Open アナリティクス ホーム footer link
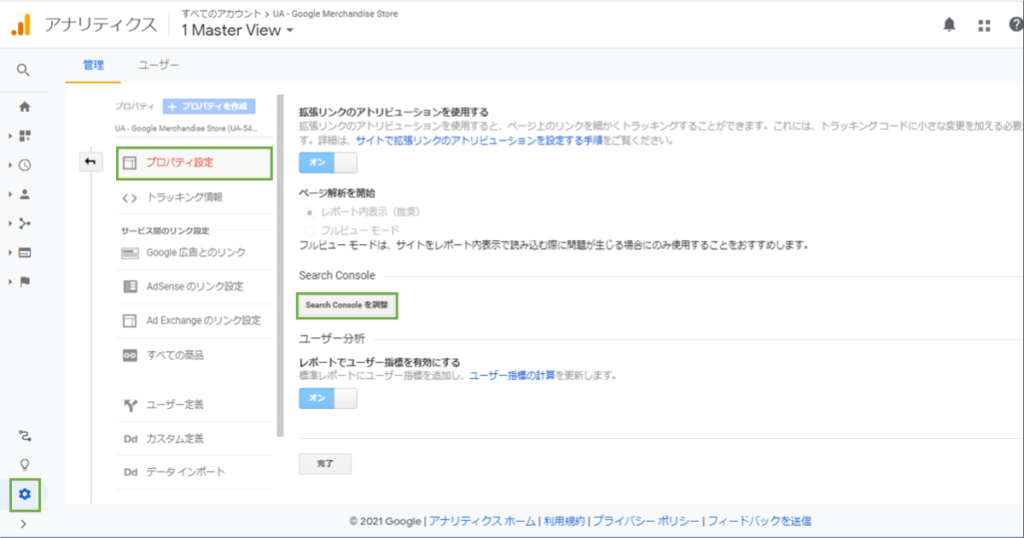Viewport: 1024px width, 538px height. [482, 521]
